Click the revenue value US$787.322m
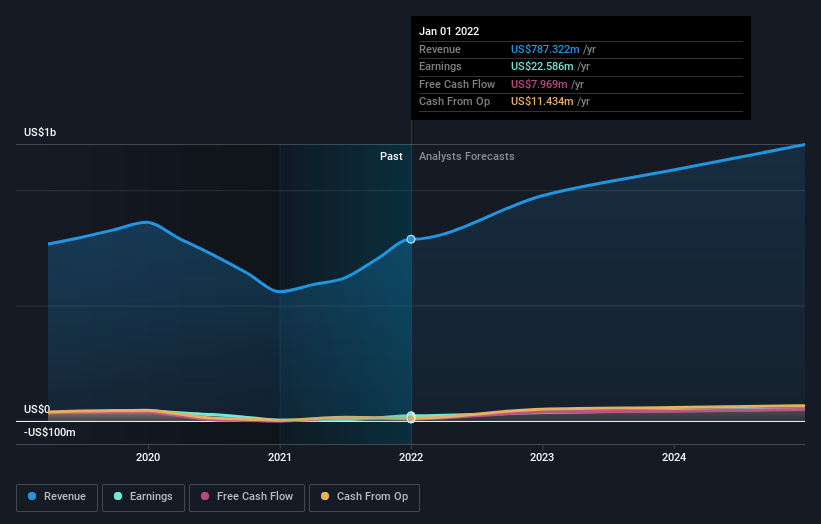Viewport: 821px width, 524px height. click(x=545, y=49)
